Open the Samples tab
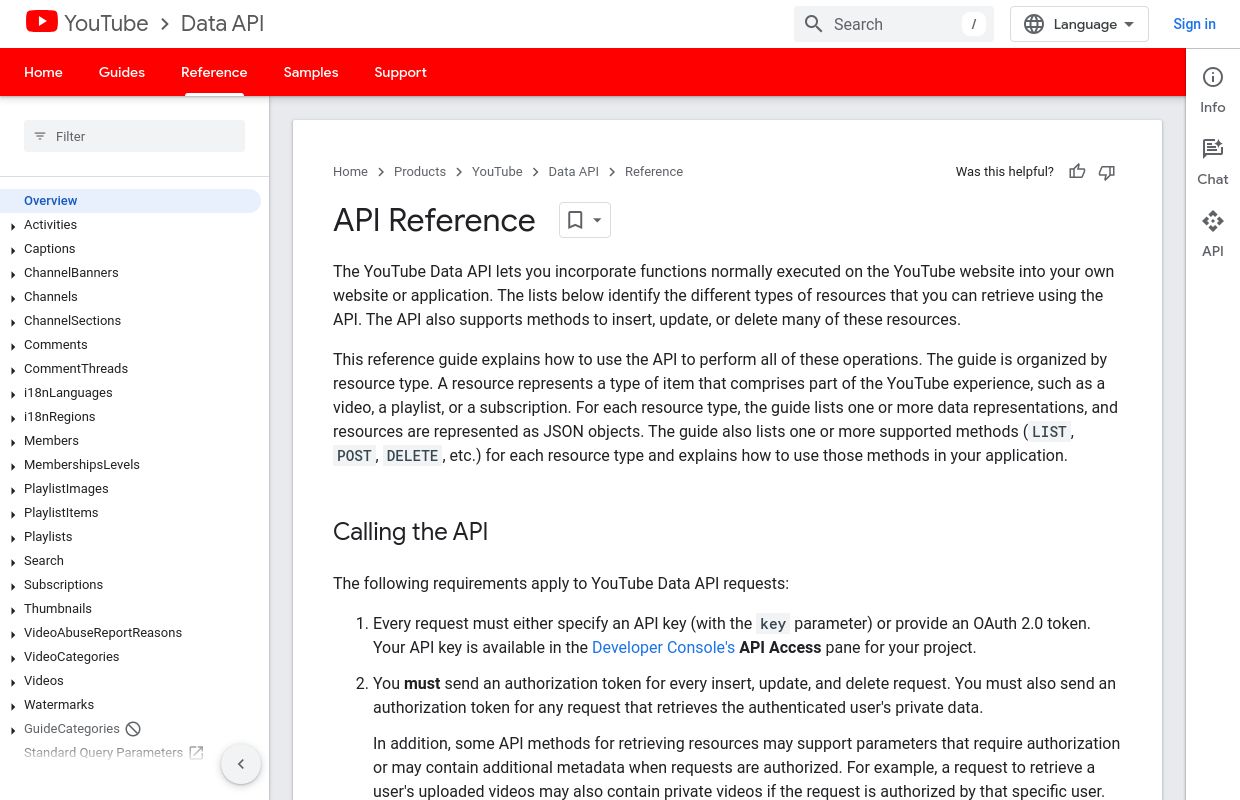The image size is (1240, 800). tap(311, 72)
